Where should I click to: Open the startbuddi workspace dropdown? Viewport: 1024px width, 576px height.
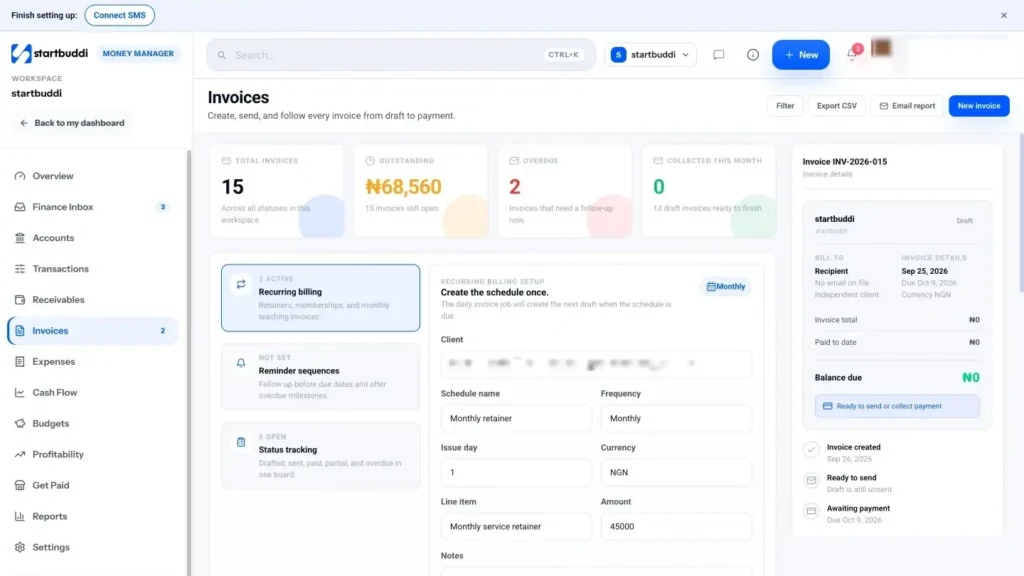click(x=650, y=55)
